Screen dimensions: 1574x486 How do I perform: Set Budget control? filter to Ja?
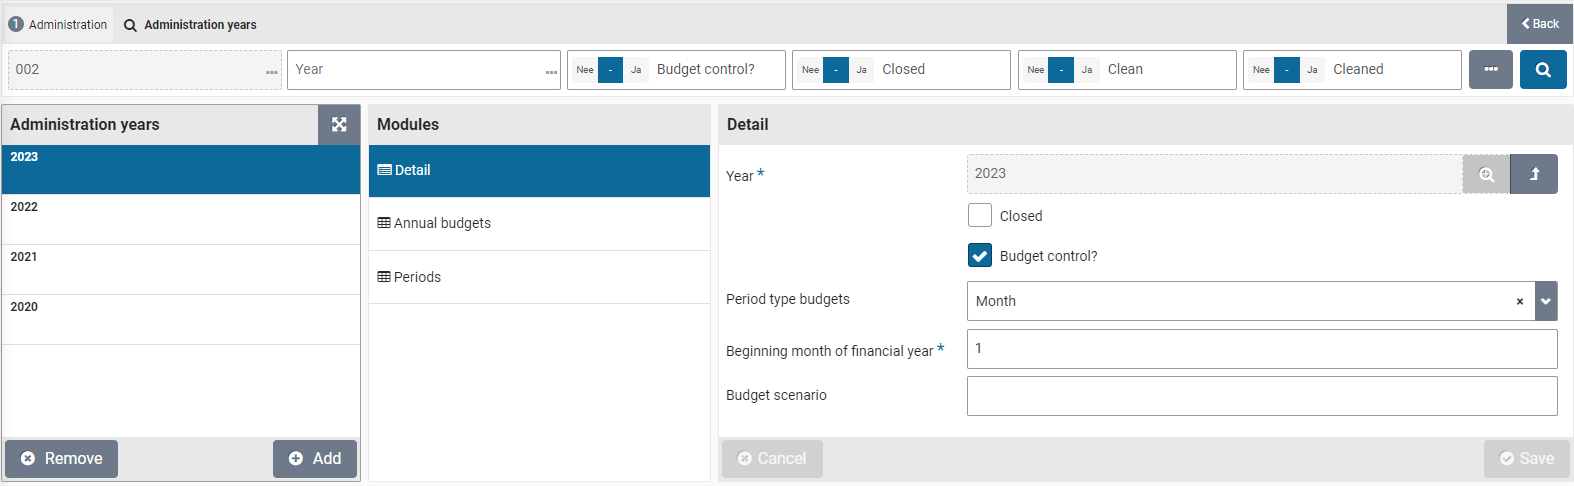636,70
